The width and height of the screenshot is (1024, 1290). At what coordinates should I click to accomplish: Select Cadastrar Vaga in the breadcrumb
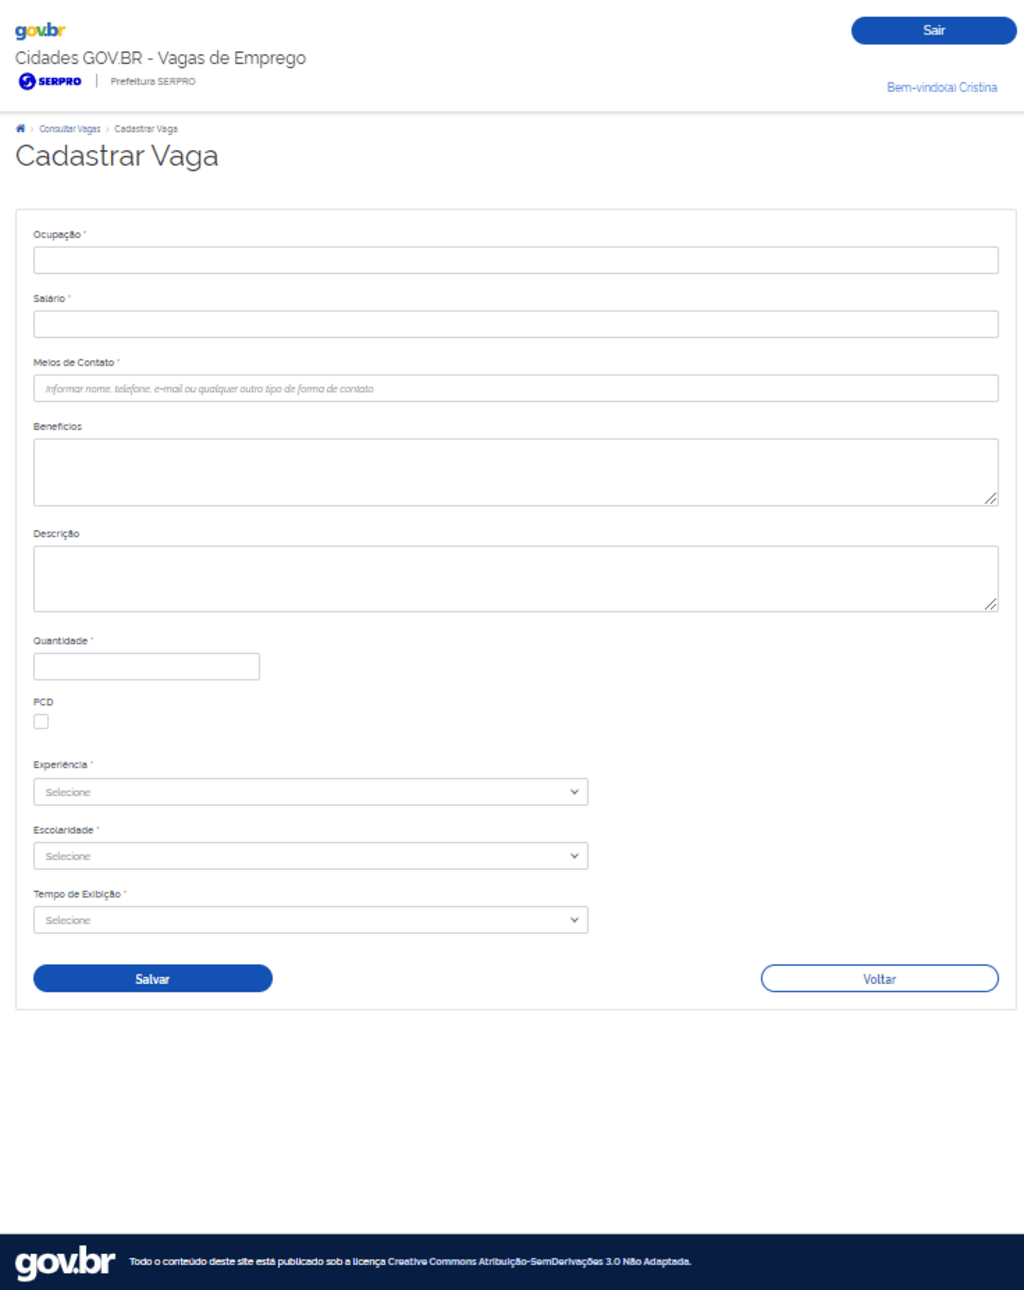146,128
